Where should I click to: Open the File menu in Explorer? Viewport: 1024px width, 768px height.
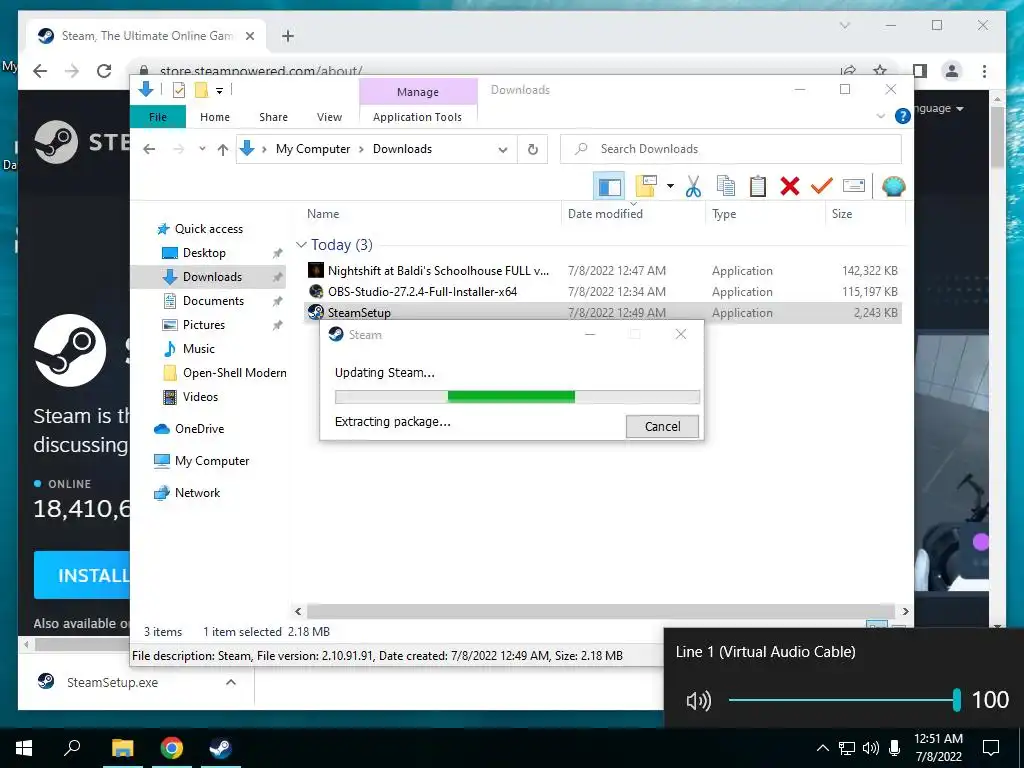[158, 117]
